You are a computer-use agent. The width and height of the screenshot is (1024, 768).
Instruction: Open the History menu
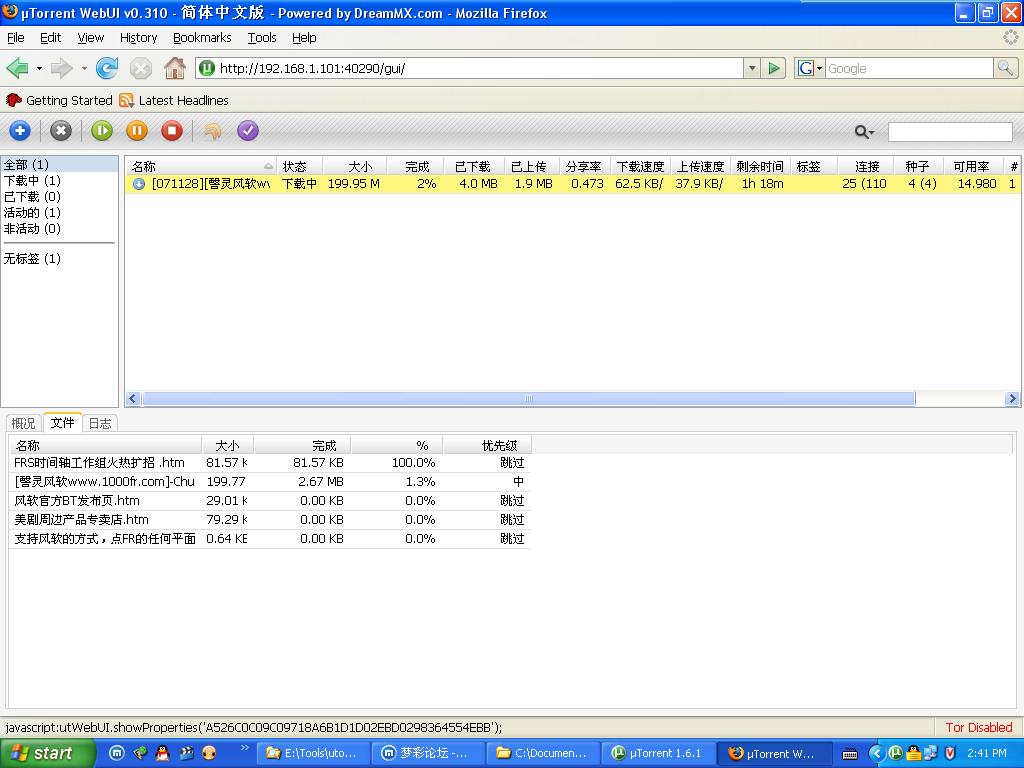[x=138, y=38]
